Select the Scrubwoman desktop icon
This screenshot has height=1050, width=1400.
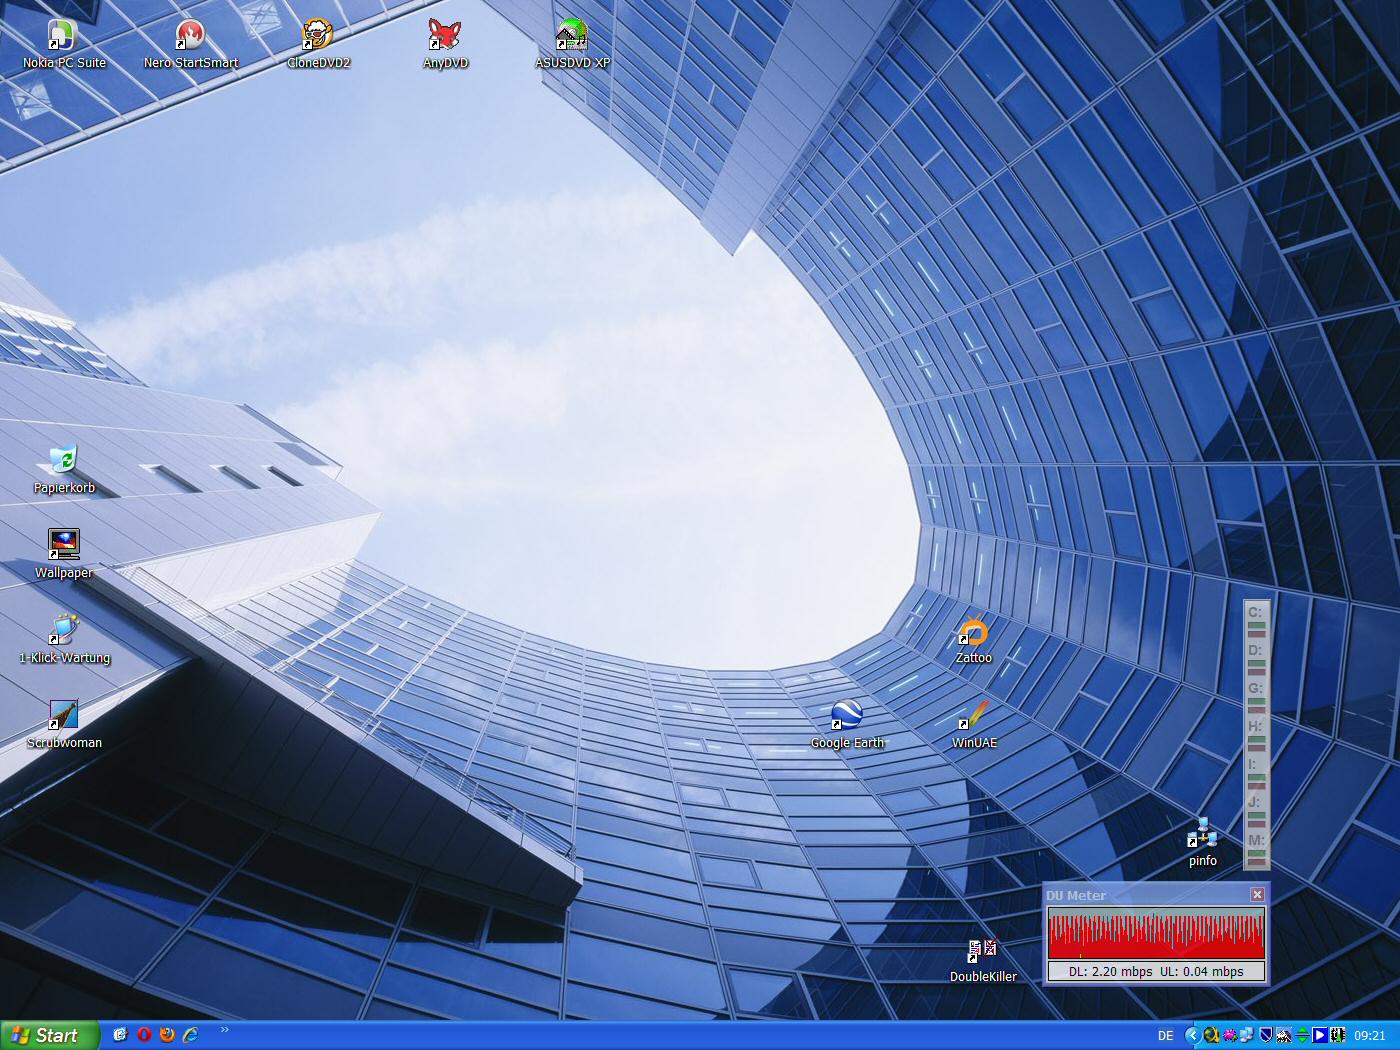pyautogui.click(x=63, y=716)
